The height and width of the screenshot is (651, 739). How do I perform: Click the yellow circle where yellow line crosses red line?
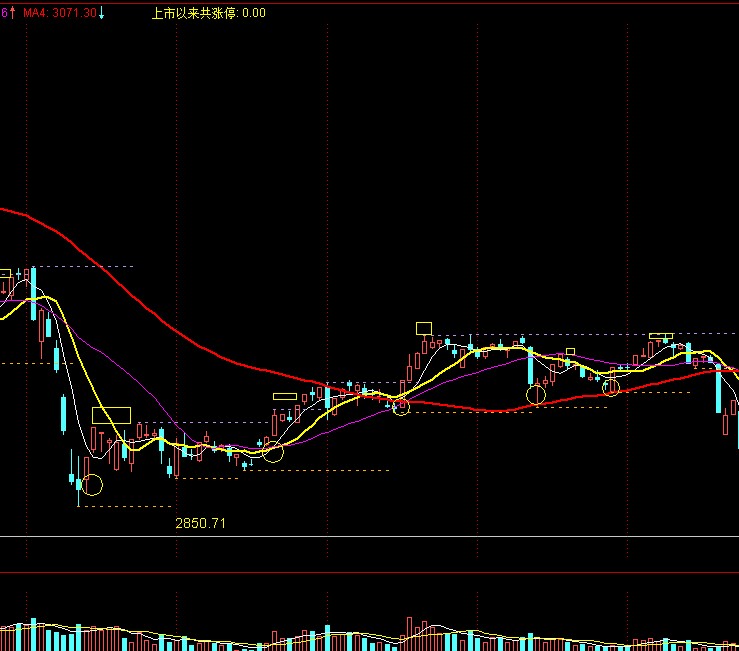tap(401, 406)
